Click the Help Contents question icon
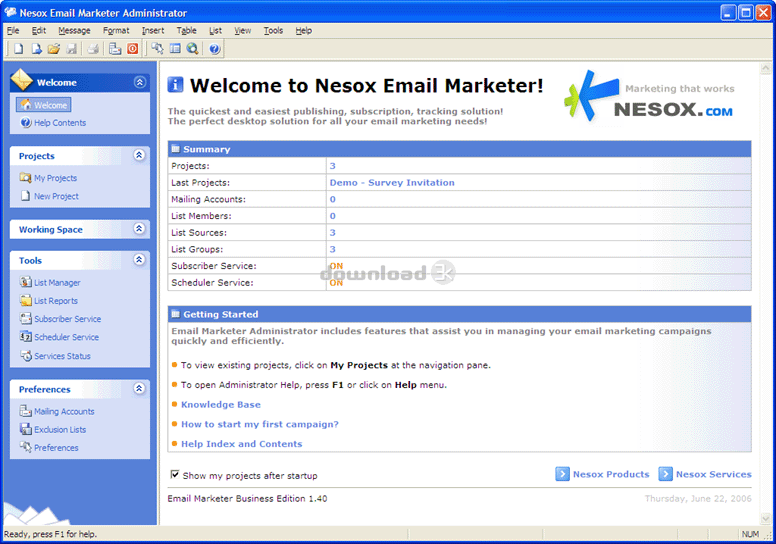The width and height of the screenshot is (776, 544). coord(26,122)
